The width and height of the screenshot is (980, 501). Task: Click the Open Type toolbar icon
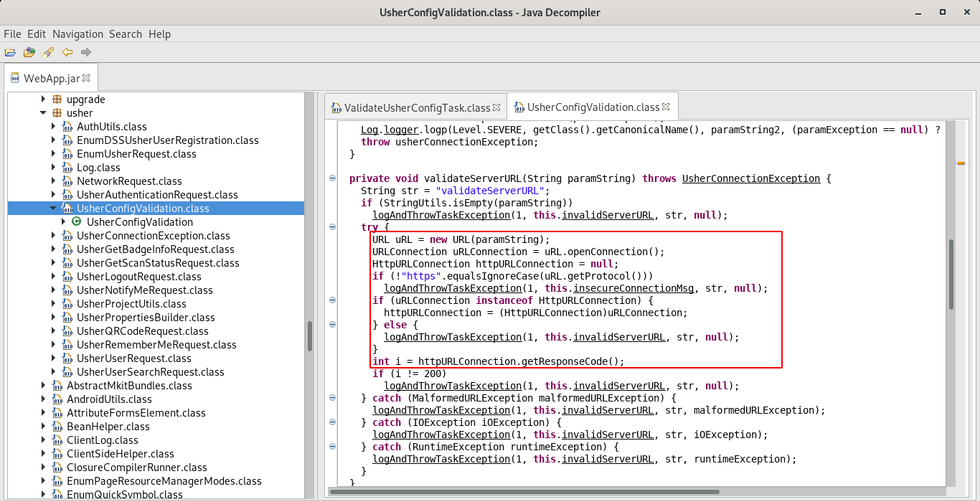pos(29,52)
